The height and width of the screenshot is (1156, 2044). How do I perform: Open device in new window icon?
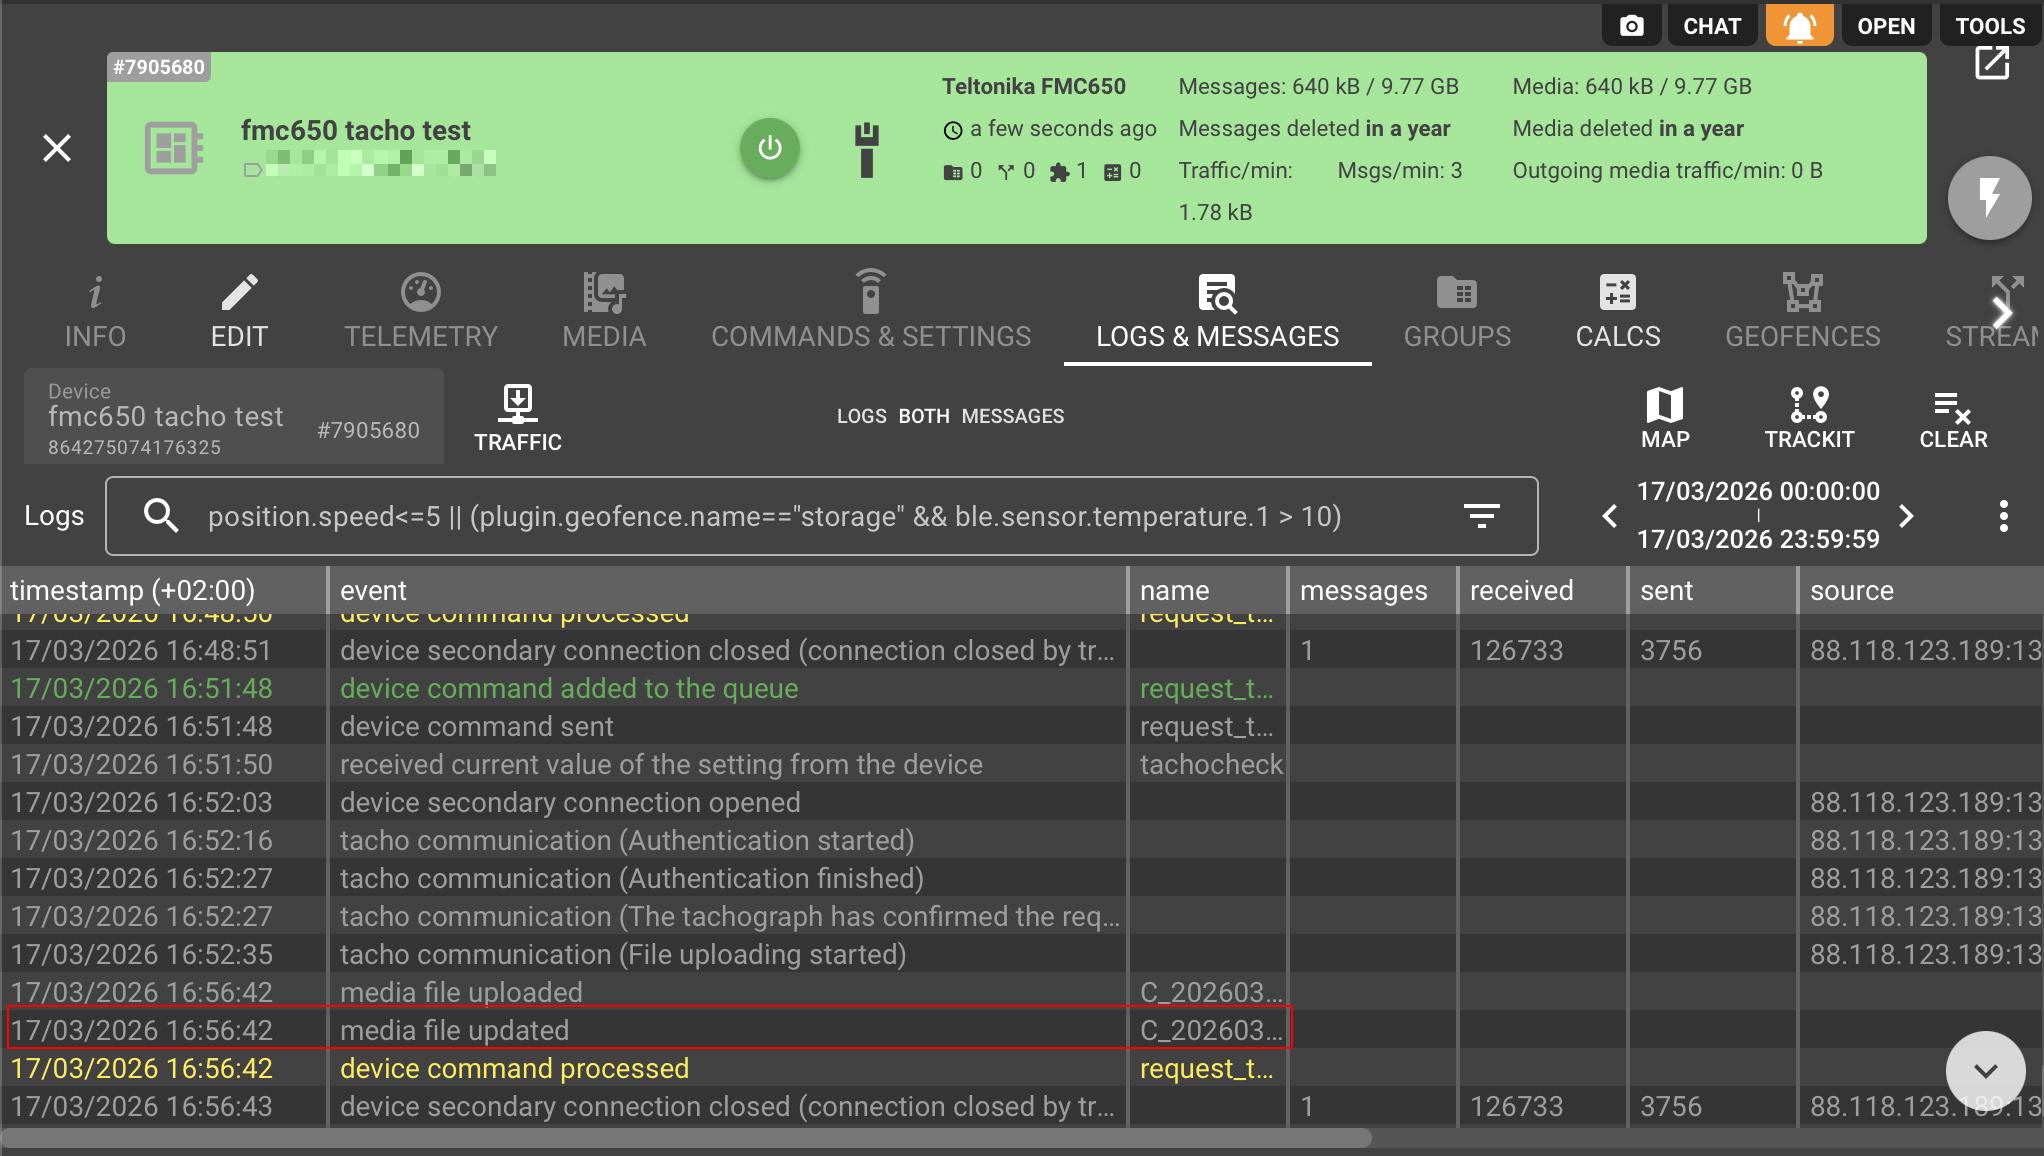pyautogui.click(x=1991, y=63)
